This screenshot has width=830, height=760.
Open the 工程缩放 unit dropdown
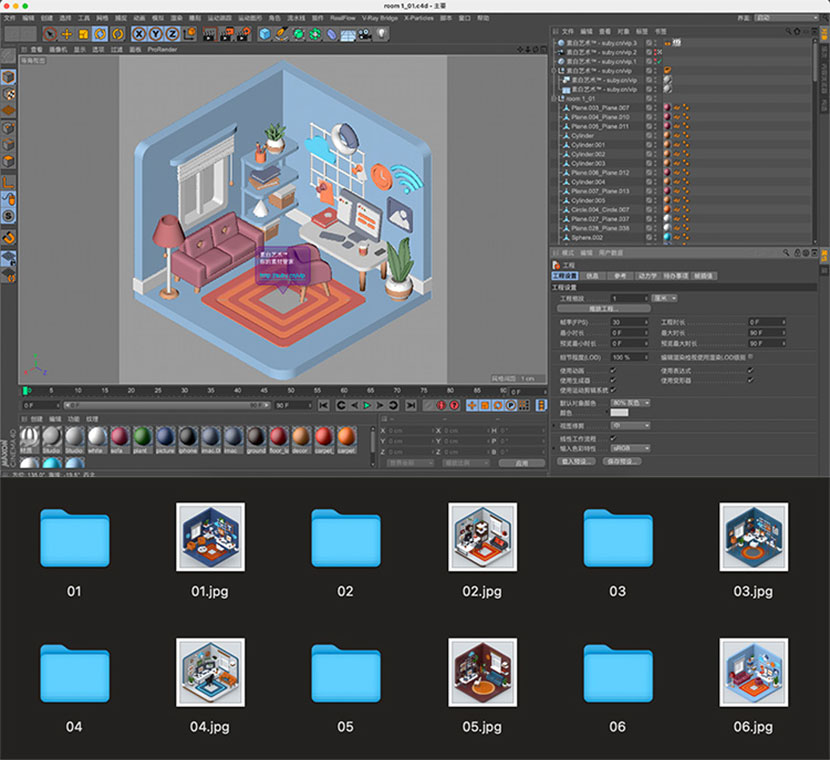coord(664,298)
